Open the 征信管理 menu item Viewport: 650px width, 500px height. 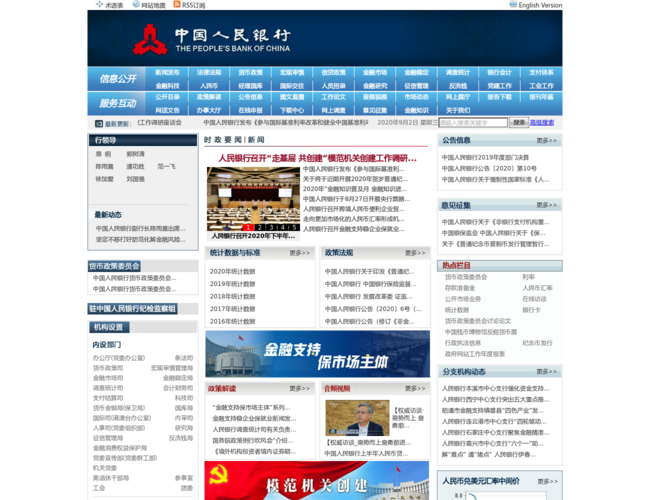(416, 86)
